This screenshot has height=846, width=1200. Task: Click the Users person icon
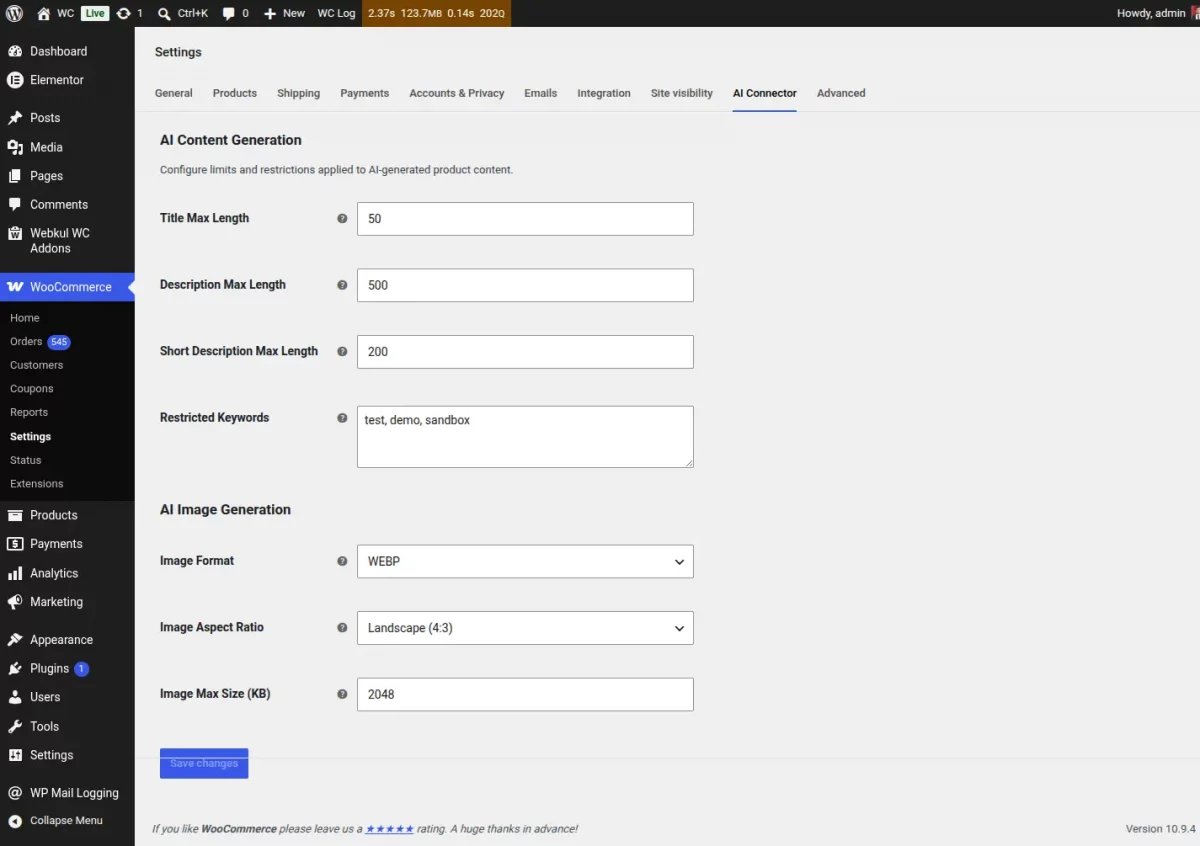[15, 697]
